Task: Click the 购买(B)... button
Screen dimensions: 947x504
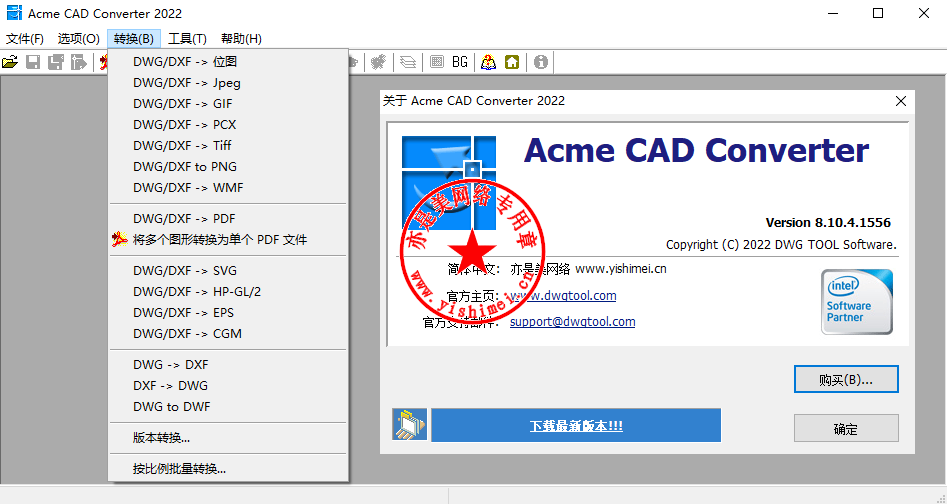Action: point(846,379)
